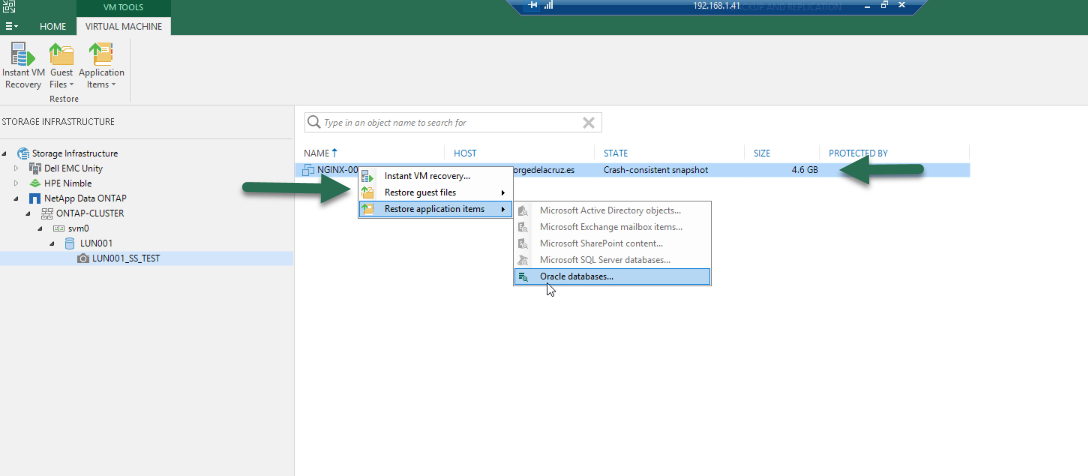Click the ONTAP-CLUSTER cluster icon

click(x=46, y=214)
